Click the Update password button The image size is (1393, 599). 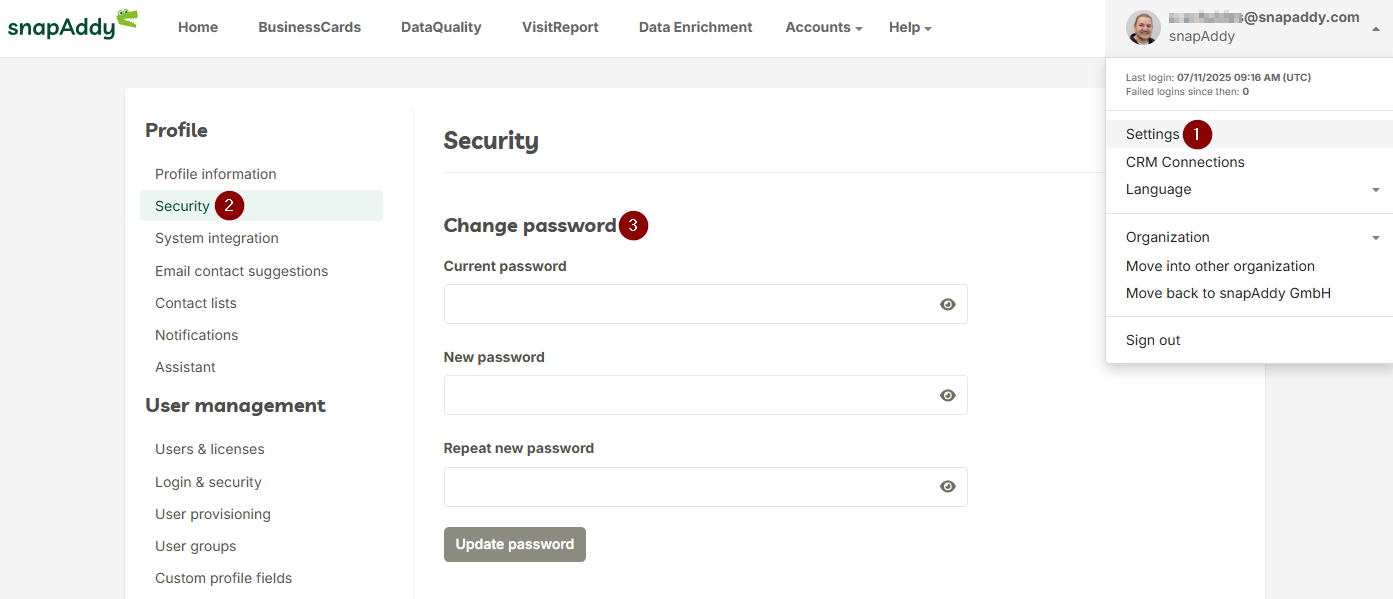[515, 544]
